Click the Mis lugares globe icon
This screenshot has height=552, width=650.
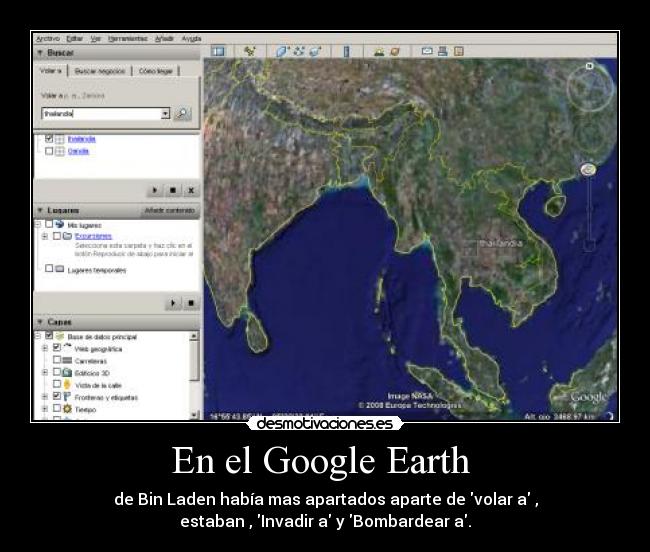(60, 224)
